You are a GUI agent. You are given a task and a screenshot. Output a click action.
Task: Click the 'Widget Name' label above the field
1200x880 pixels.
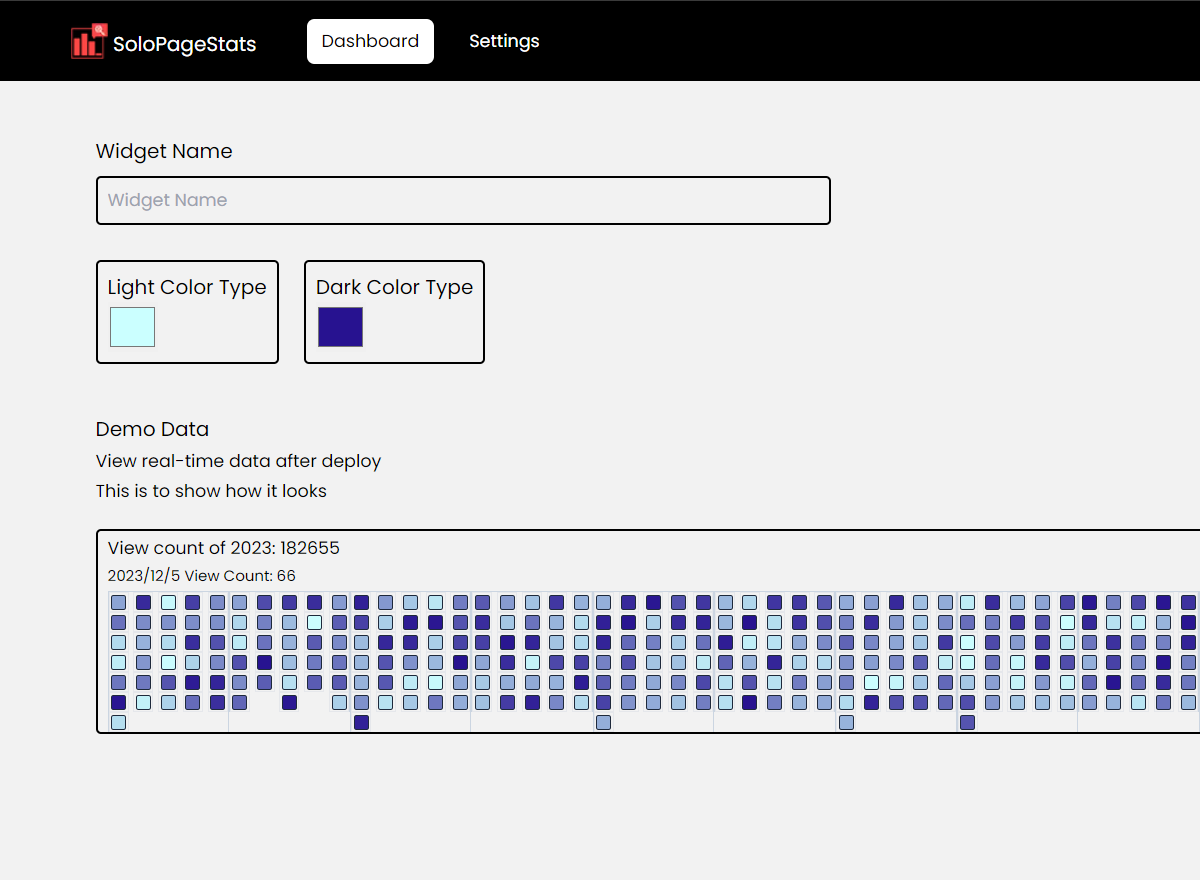(164, 152)
